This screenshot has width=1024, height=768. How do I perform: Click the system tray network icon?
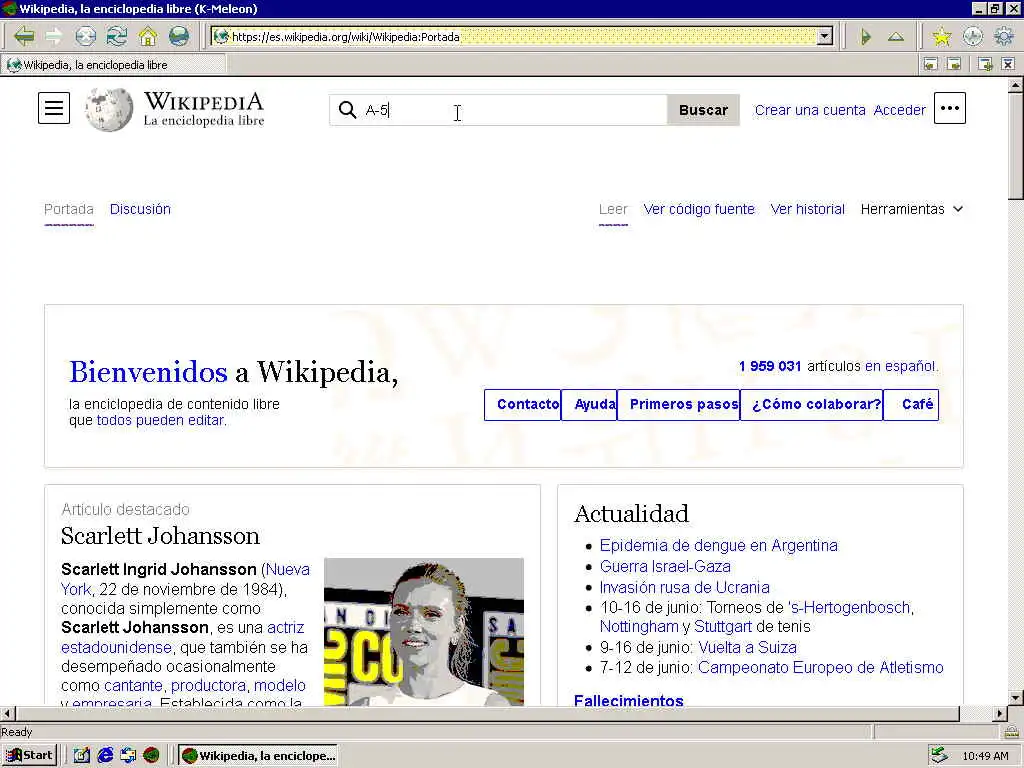point(939,756)
